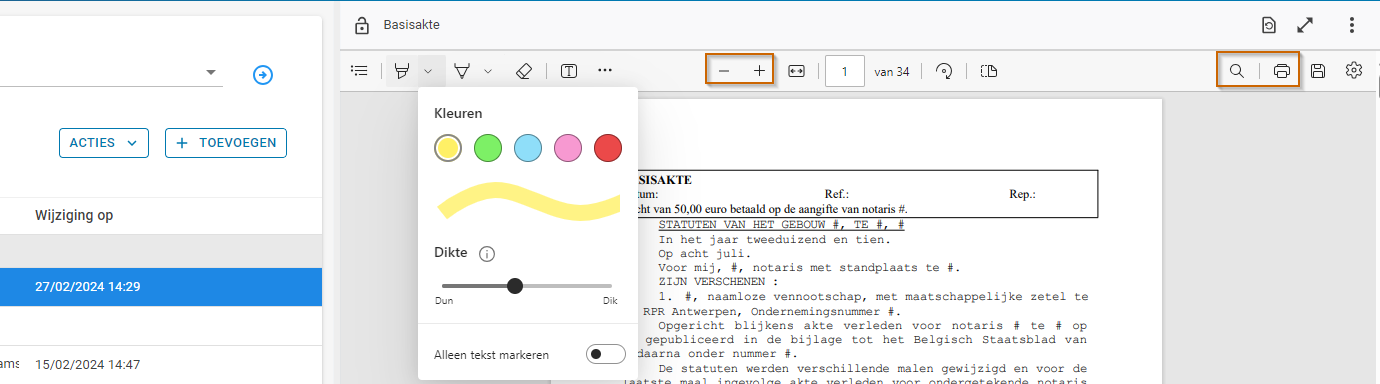Open search in the document
This screenshot has width=1380, height=384.
pyautogui.click(x=1237, y=71)
